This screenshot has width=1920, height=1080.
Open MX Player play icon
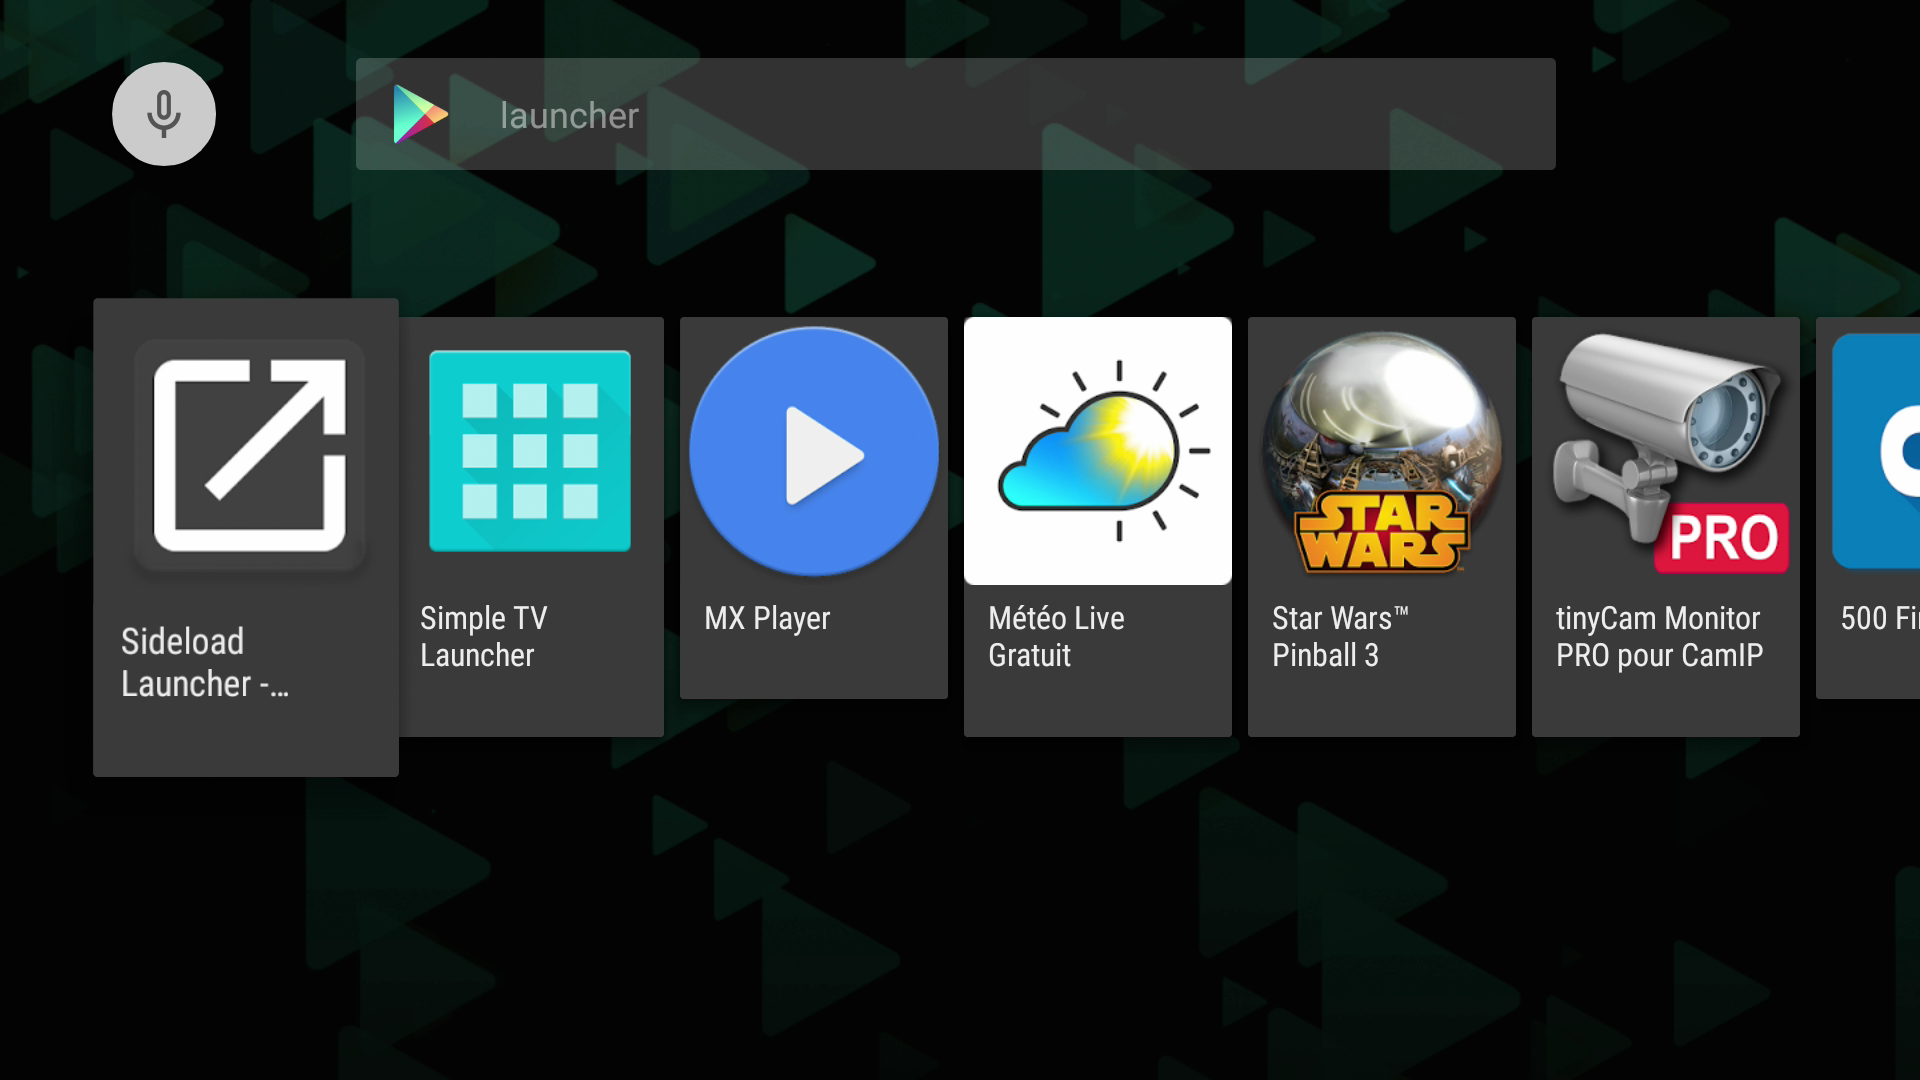point(814,451)
